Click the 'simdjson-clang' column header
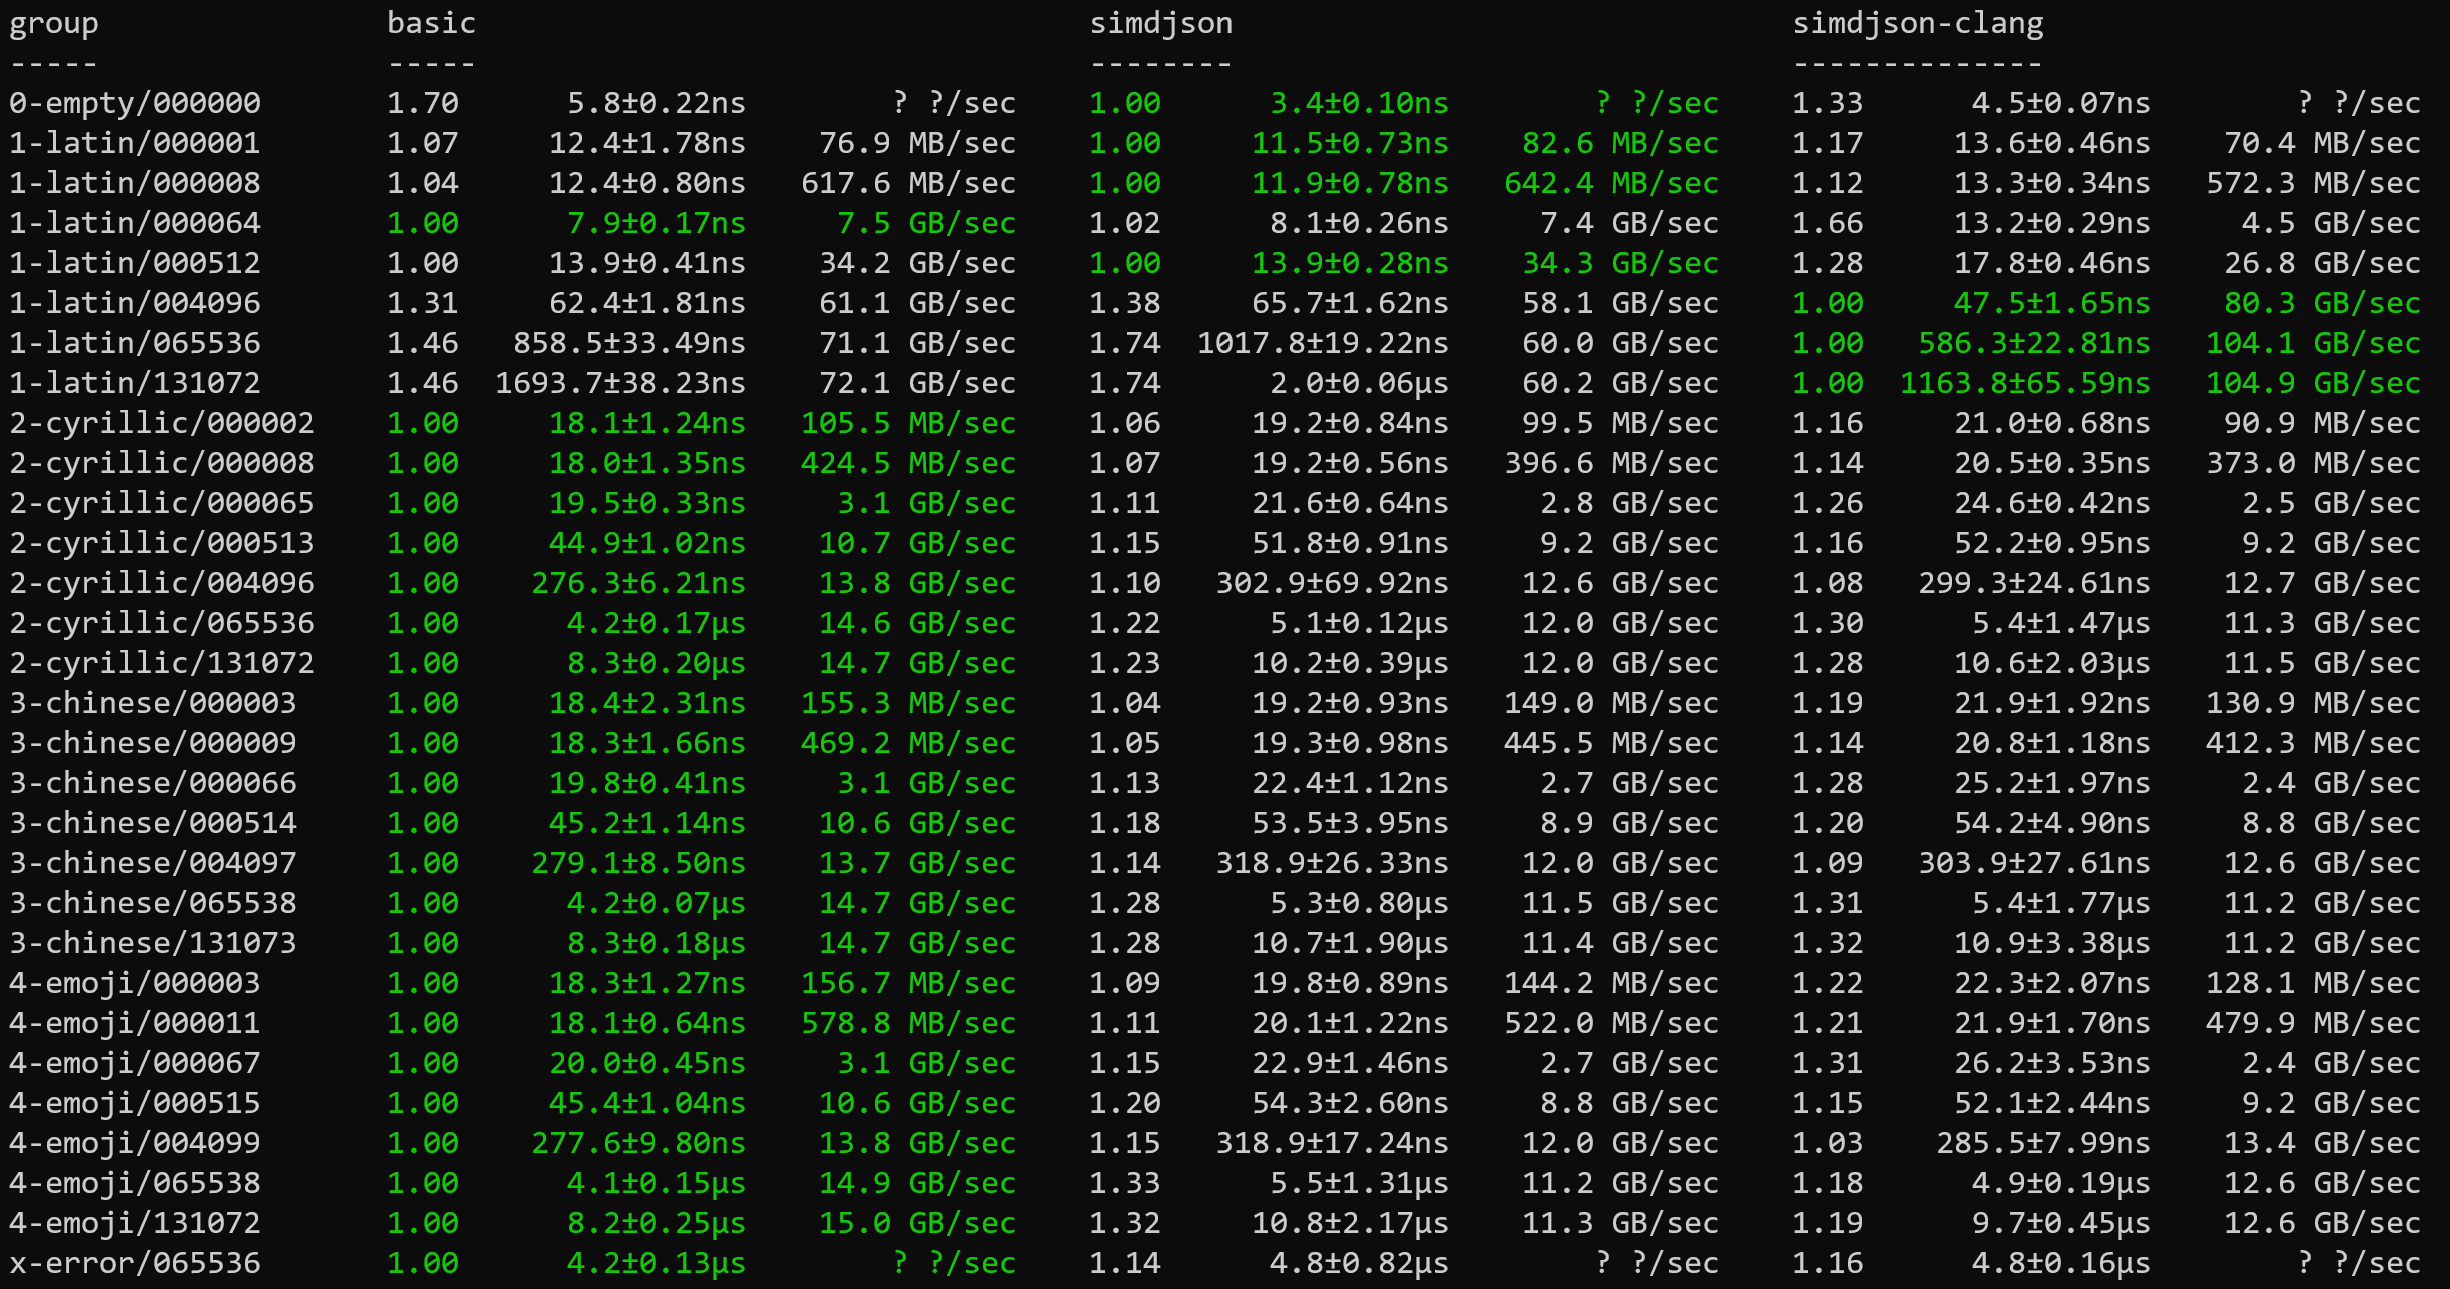 pos(1917,24)
